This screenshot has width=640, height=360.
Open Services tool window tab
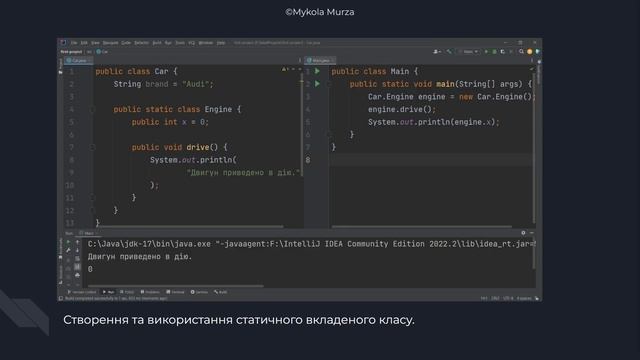pos(199,292)
